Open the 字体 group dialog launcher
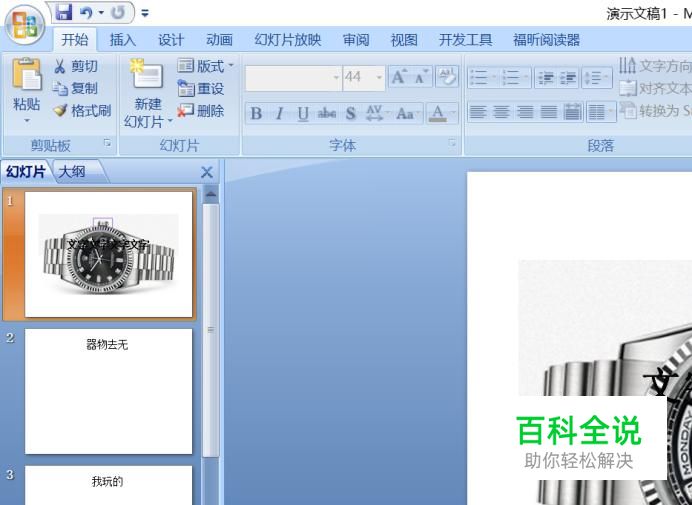The height and width of the screenshot is (505, 692). click(x=452, y=143)
